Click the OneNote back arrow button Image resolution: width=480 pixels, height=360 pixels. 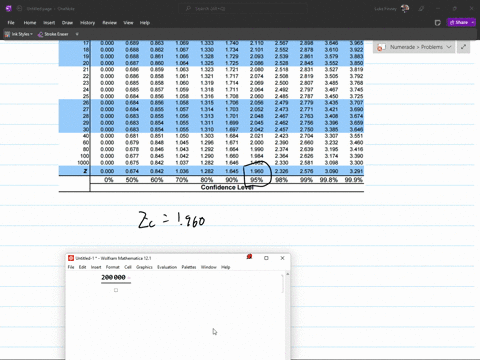(19, 9)
